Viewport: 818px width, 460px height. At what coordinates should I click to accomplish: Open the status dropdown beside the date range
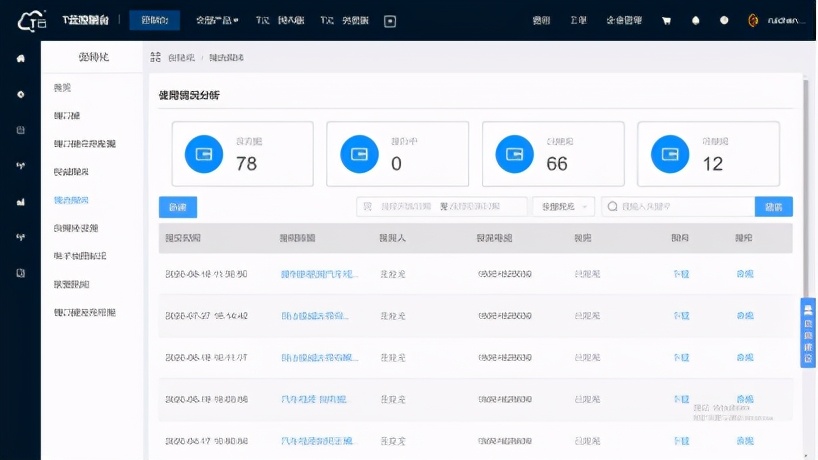(x=563, y=207)
